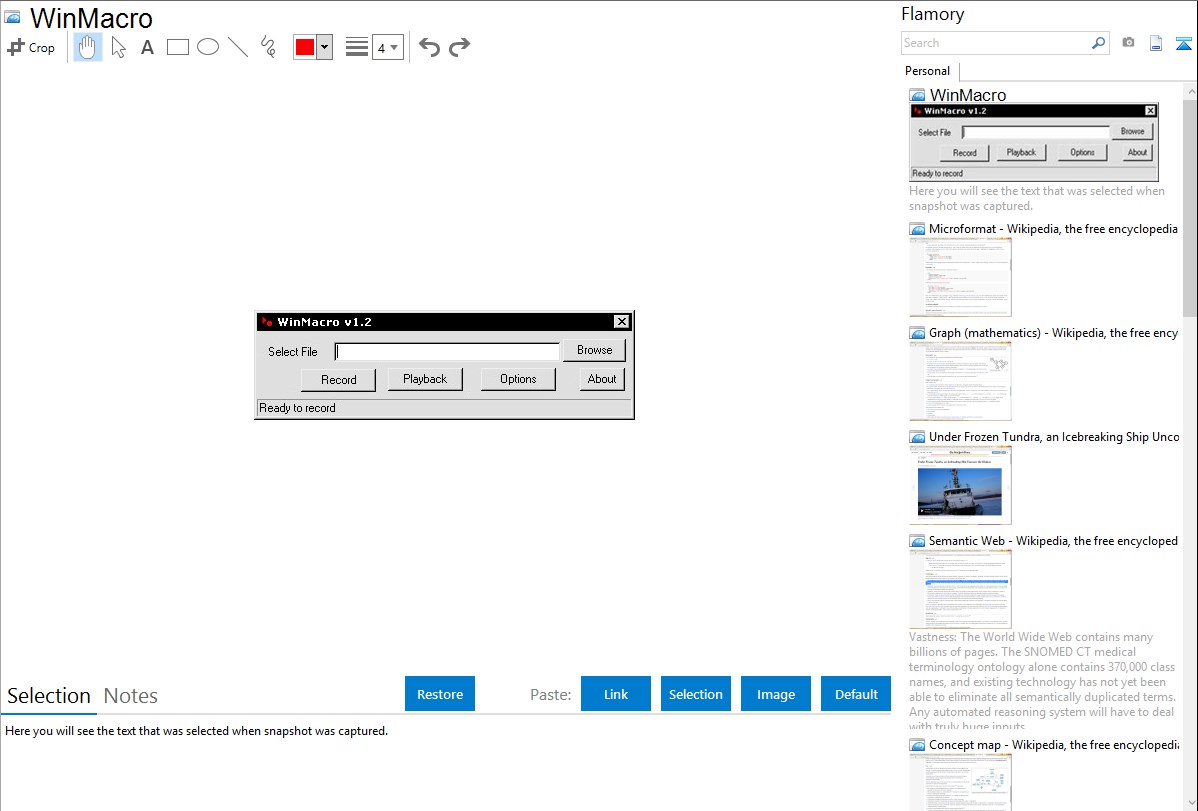Viewport: 1198px width, 811px height.
Task: Click the icon beside the Microformat title
Action: pos(918,229)
